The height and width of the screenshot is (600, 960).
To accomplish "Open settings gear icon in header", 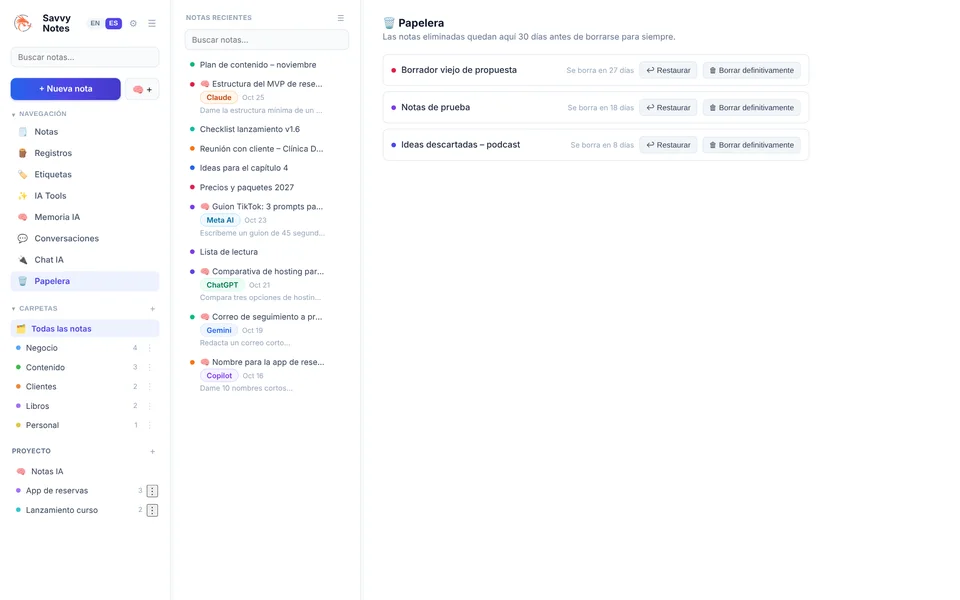I will point(133,23).
